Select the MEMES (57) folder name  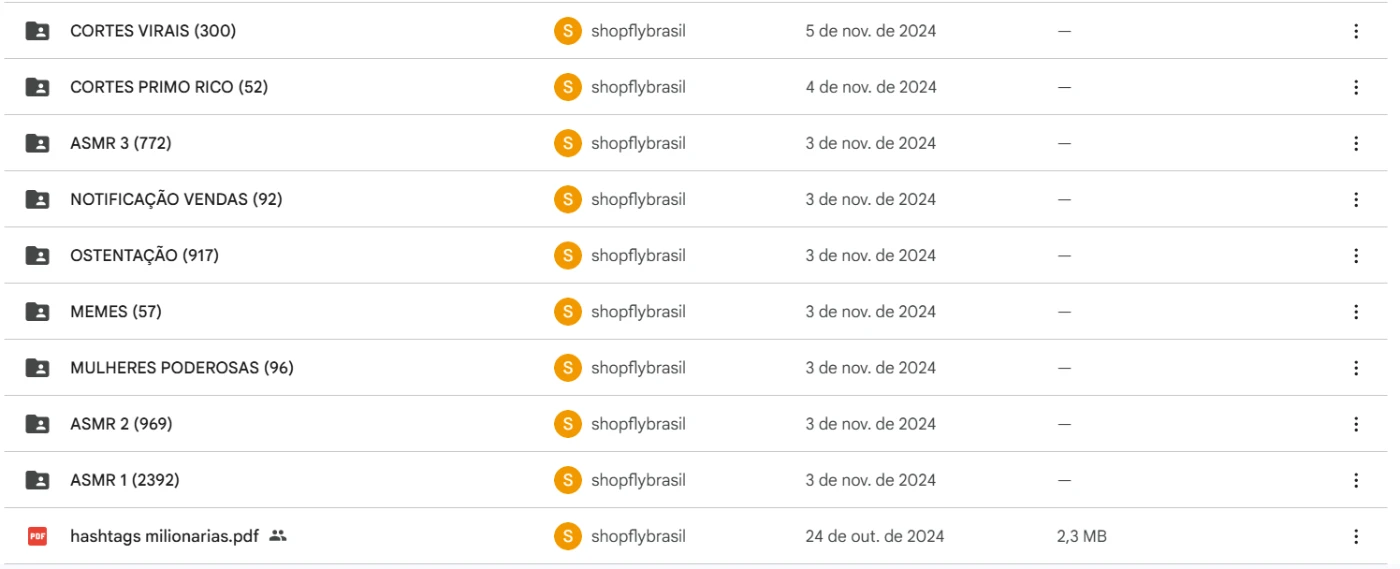click(x=116, y=311)
